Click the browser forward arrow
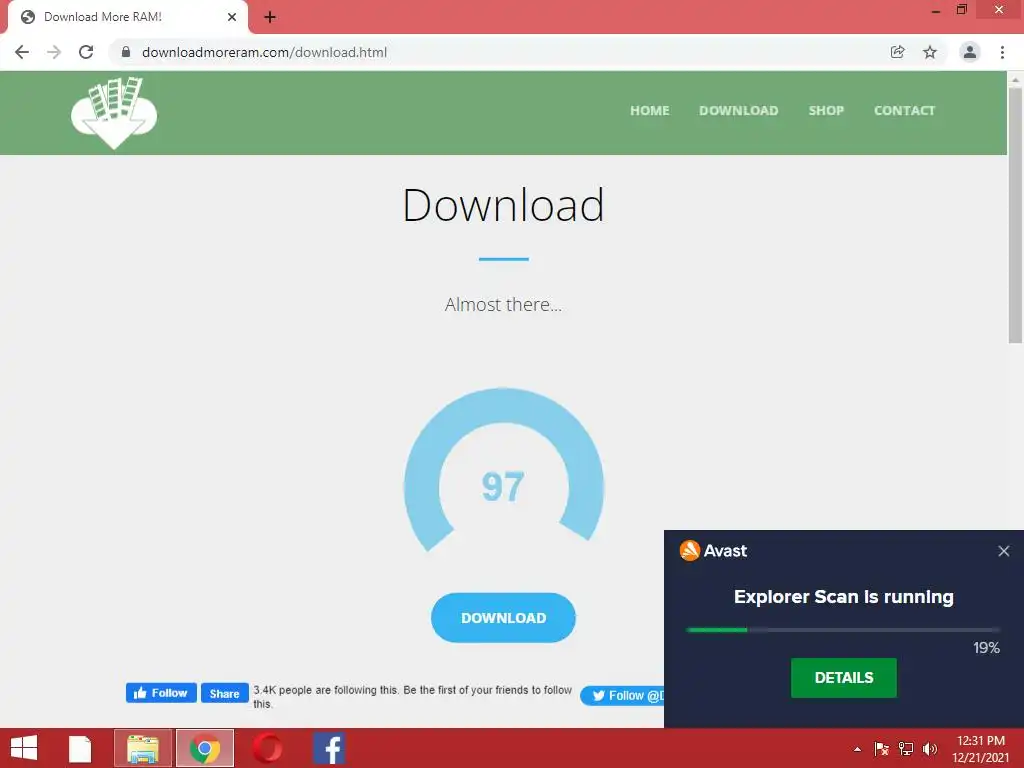The height and width of the screenshot is (768, 1024). (x=54, y=52)
